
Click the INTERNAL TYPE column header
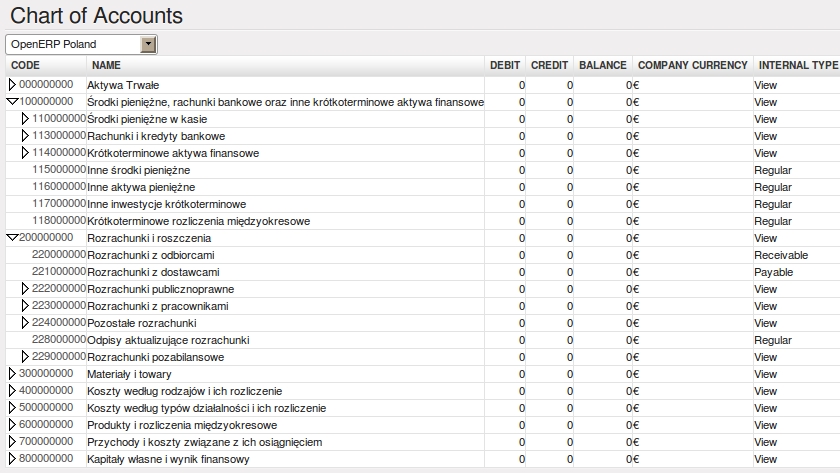click(x=797, y=65)
